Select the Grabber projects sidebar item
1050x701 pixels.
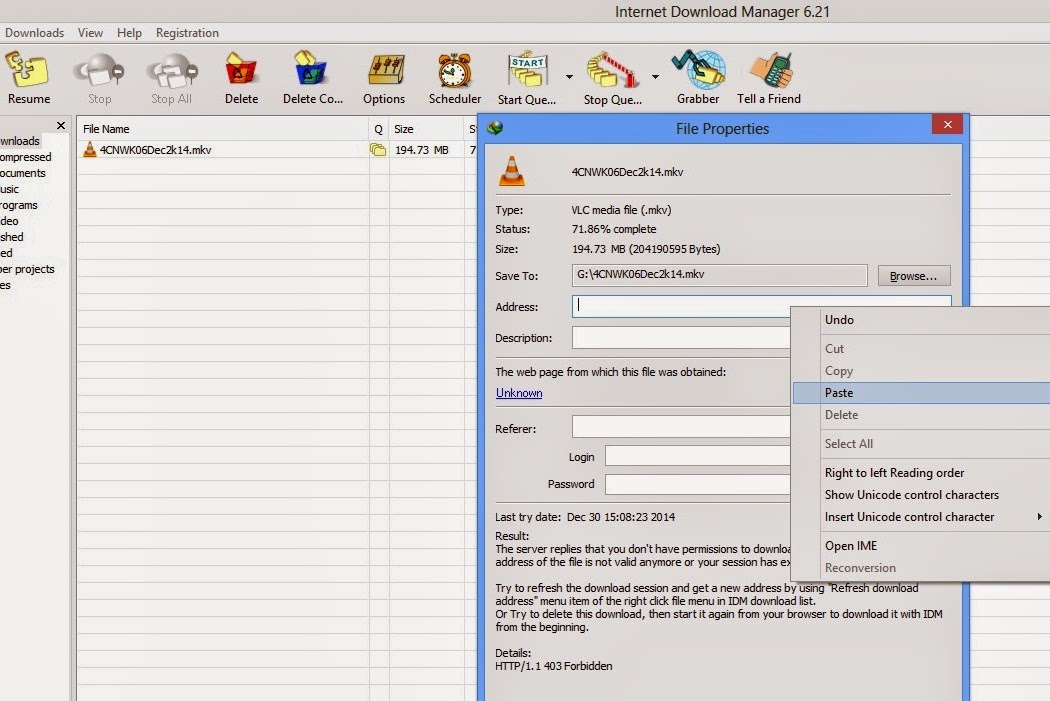pyautogui.click(x=27, y=268)
